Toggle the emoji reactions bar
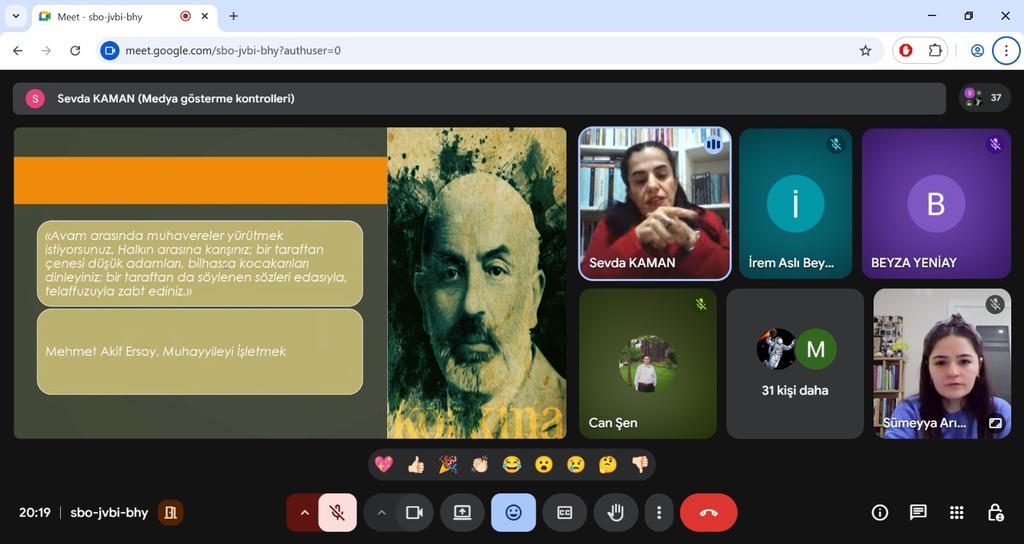Image resolution: width=1024 pixels, height=544 pixels. pyautogui.click(x=513, y=513)
